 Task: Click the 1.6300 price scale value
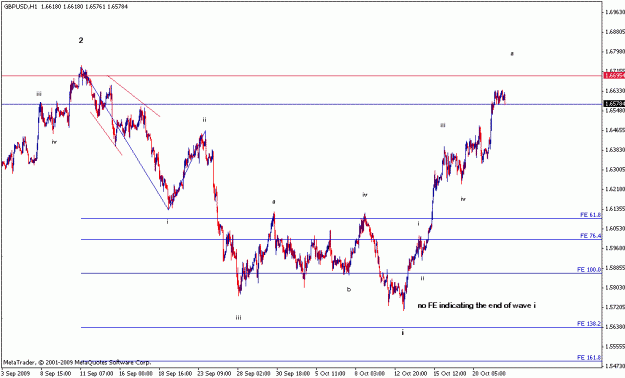615,169
